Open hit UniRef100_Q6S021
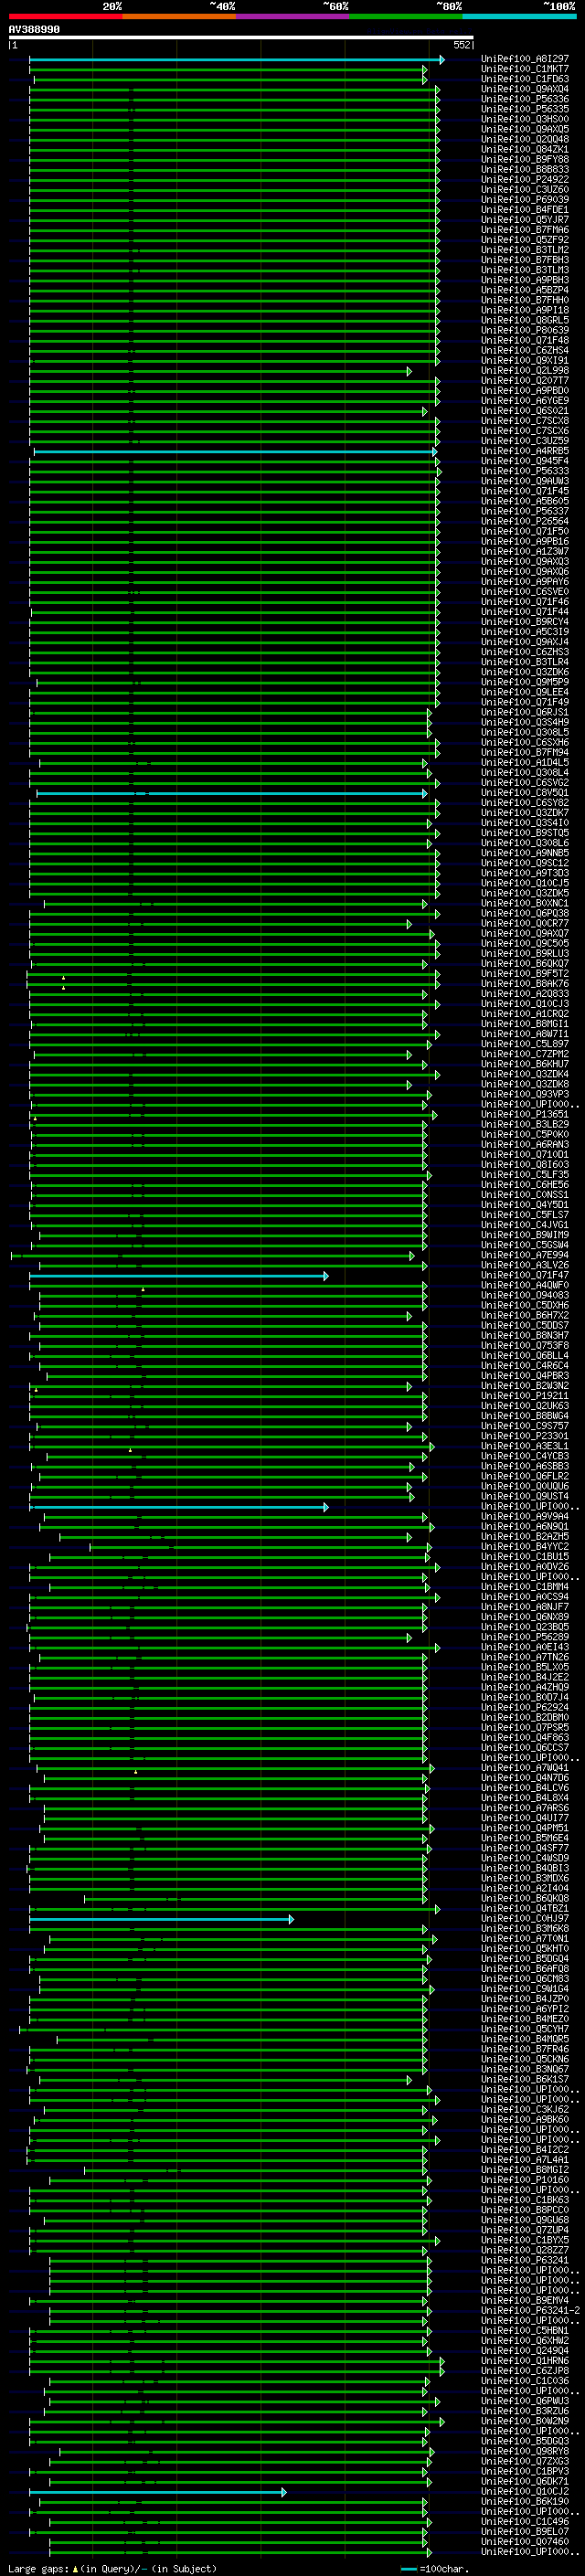 [525, 410]
